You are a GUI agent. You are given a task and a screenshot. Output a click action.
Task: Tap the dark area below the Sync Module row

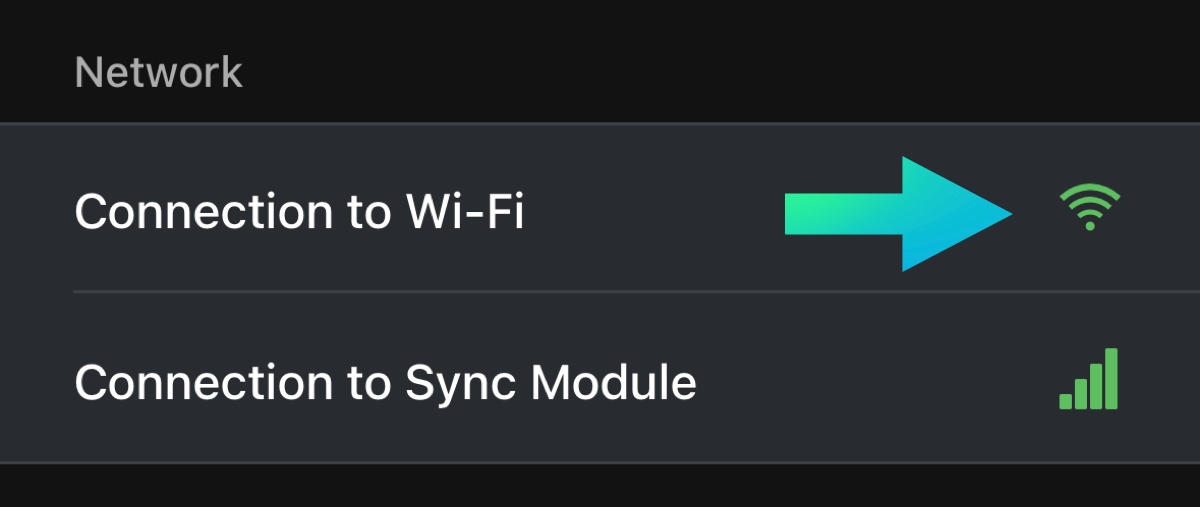(600, 487)
